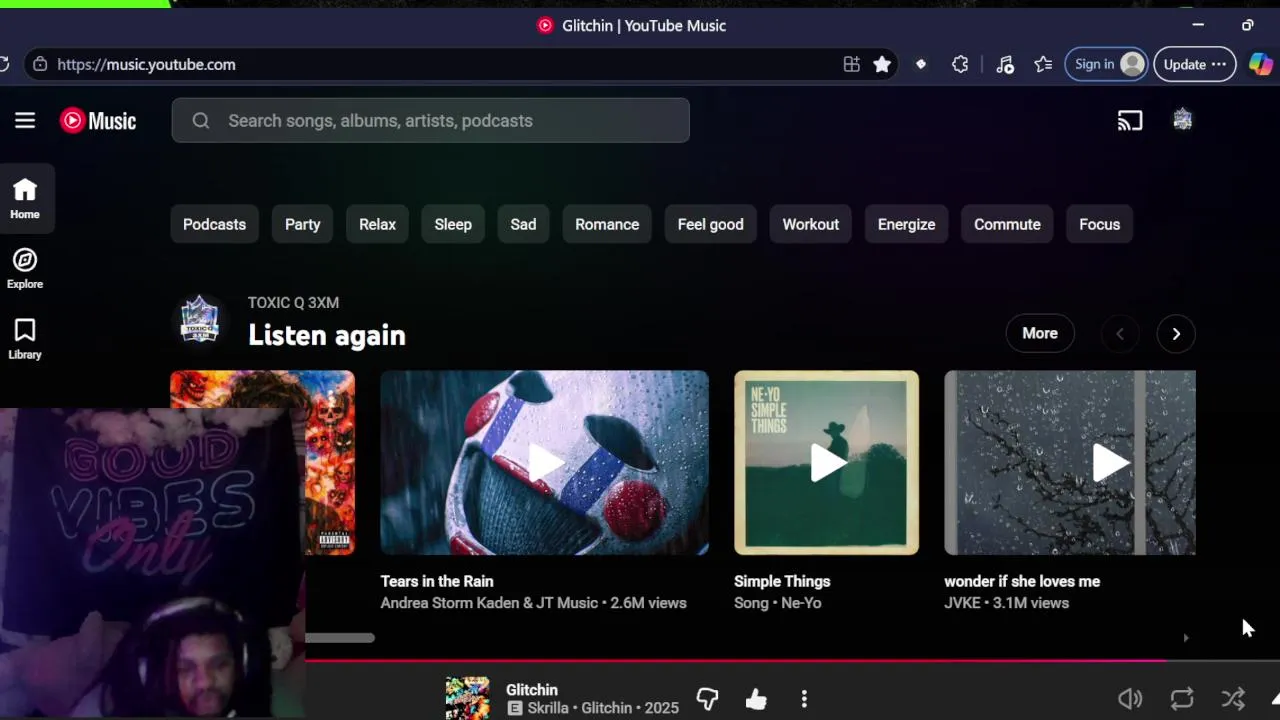This screenshot has width=1280, height=720.
Task: Select the Energize chip
Action: pyautogui.click(x=906, y=224)
